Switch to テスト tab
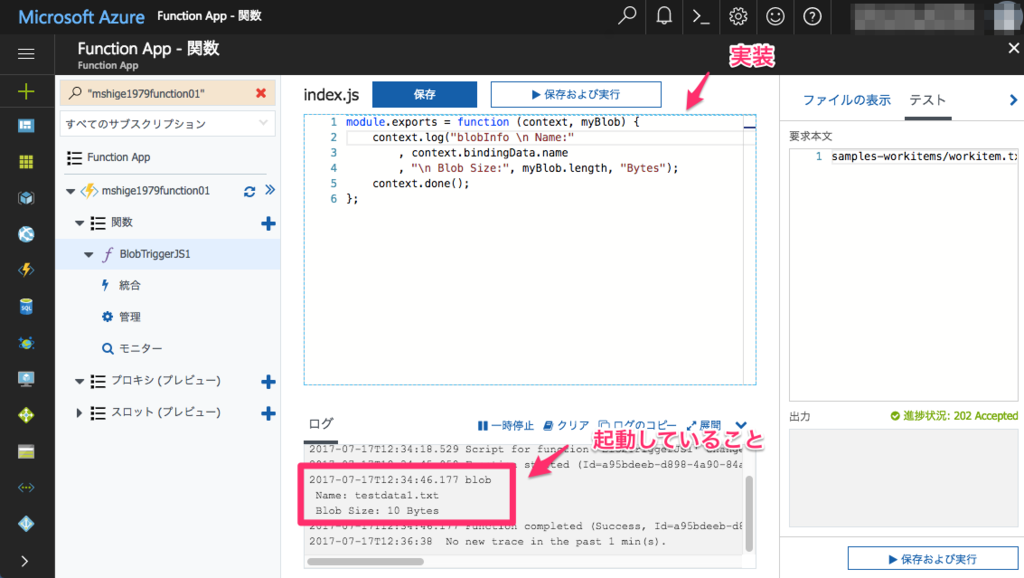Viewport: 1024px width, 578px height. [927, 100]
